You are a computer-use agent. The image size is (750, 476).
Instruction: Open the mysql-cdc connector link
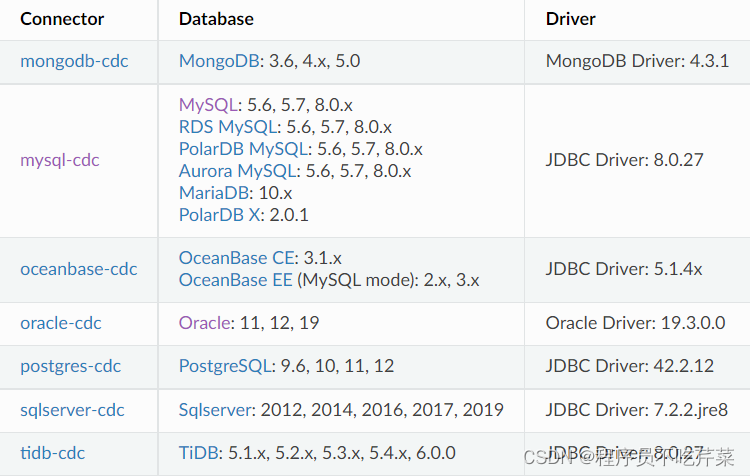coord(60,160)
